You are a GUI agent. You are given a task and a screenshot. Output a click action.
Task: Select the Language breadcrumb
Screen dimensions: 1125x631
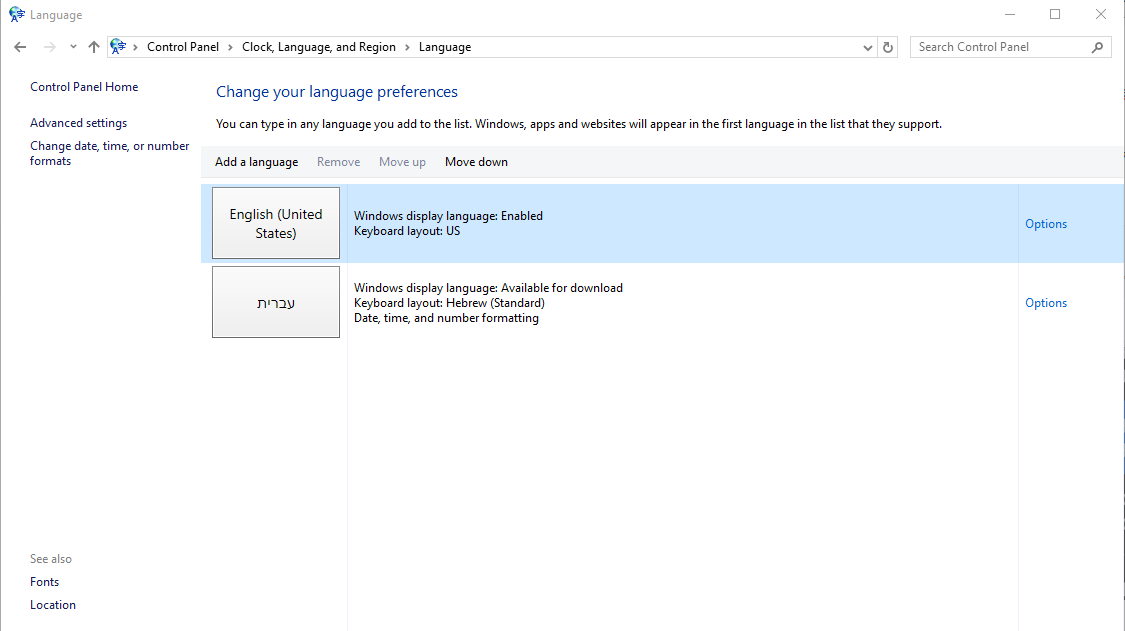tap(445, 47)
